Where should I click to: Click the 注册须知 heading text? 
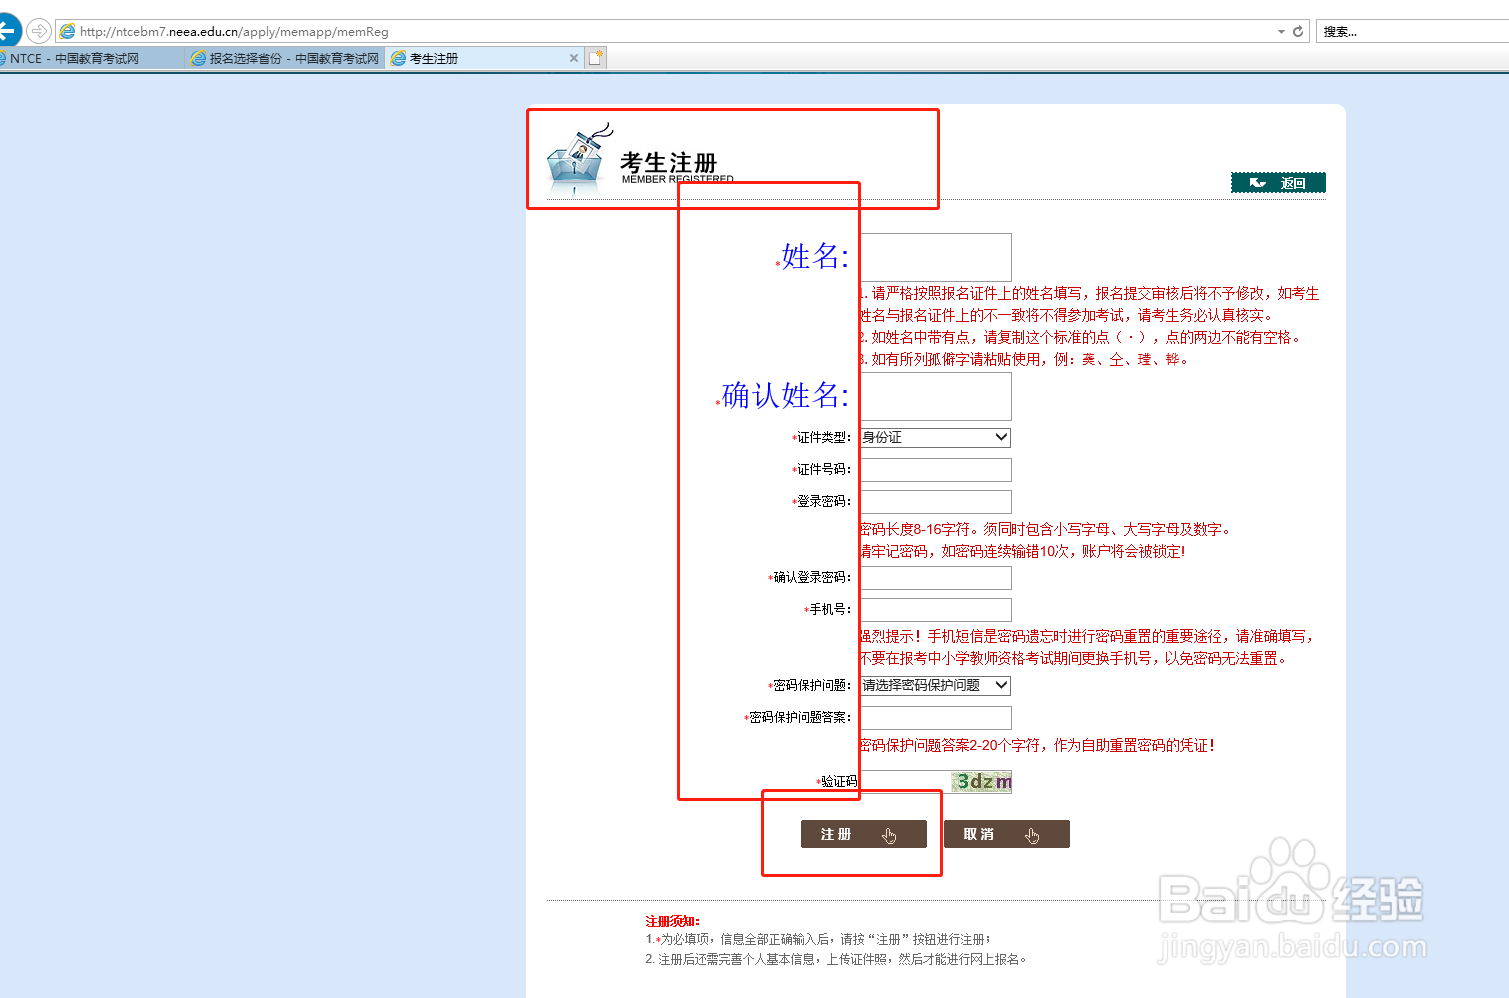[x=672, y=921]
